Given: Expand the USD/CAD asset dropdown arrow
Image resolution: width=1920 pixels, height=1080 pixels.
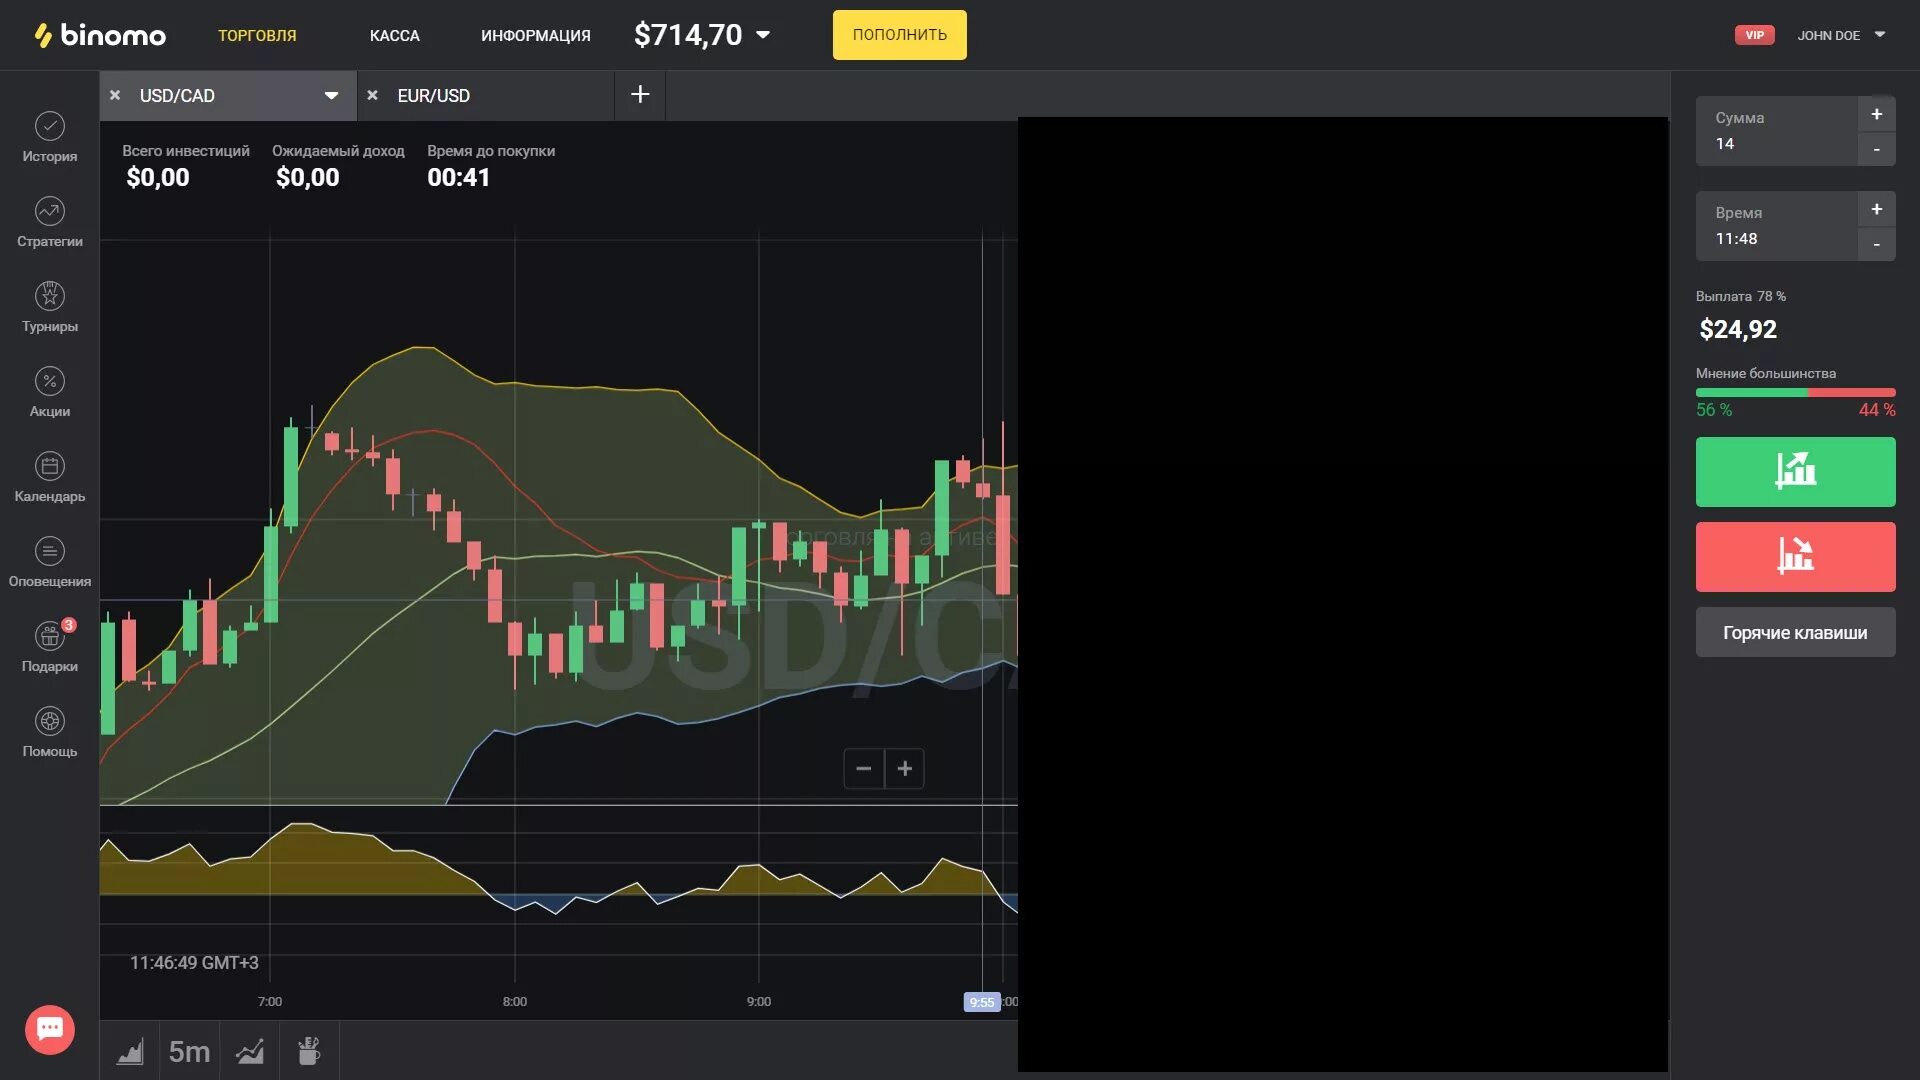Looking at the screenshot, I should pyautogui.click(x=331, y=96).
